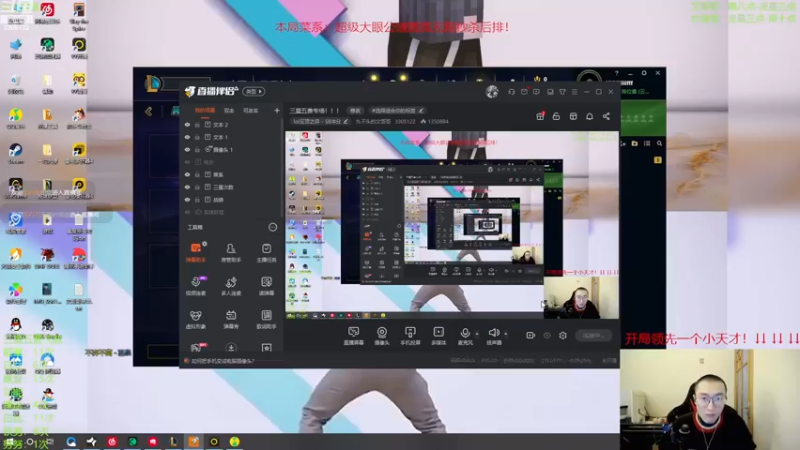The height and width of the screenshot is (450, 800).
Task: Add a screen capture source from bottom bar
Action: click(354, 336)
